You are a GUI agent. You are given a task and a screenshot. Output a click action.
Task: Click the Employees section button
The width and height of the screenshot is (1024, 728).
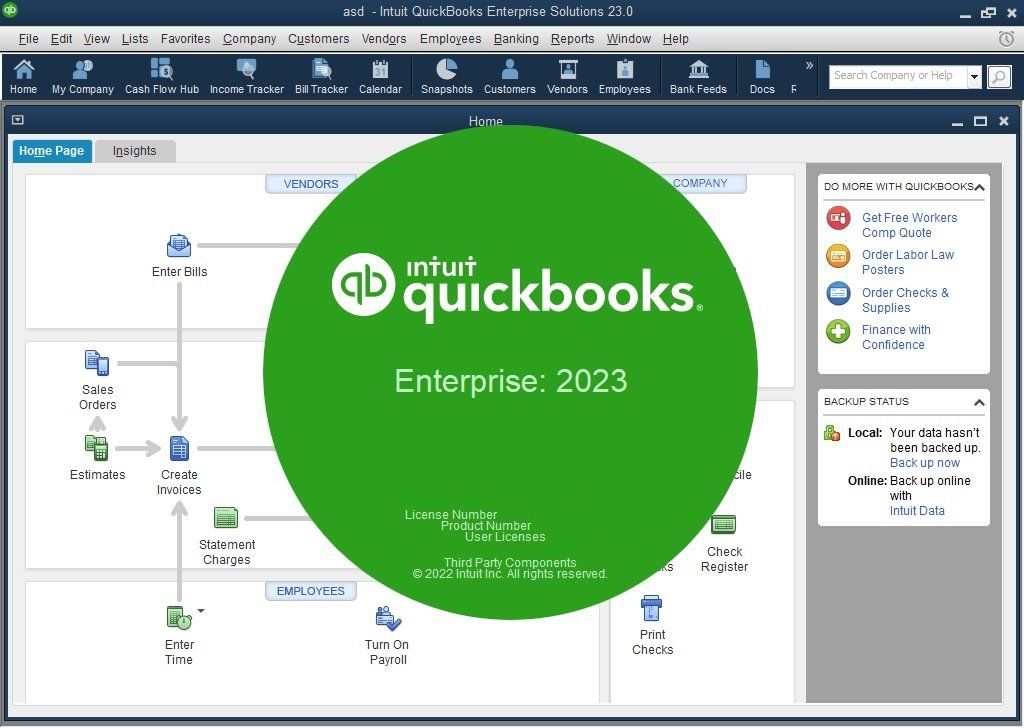point(310,591)
